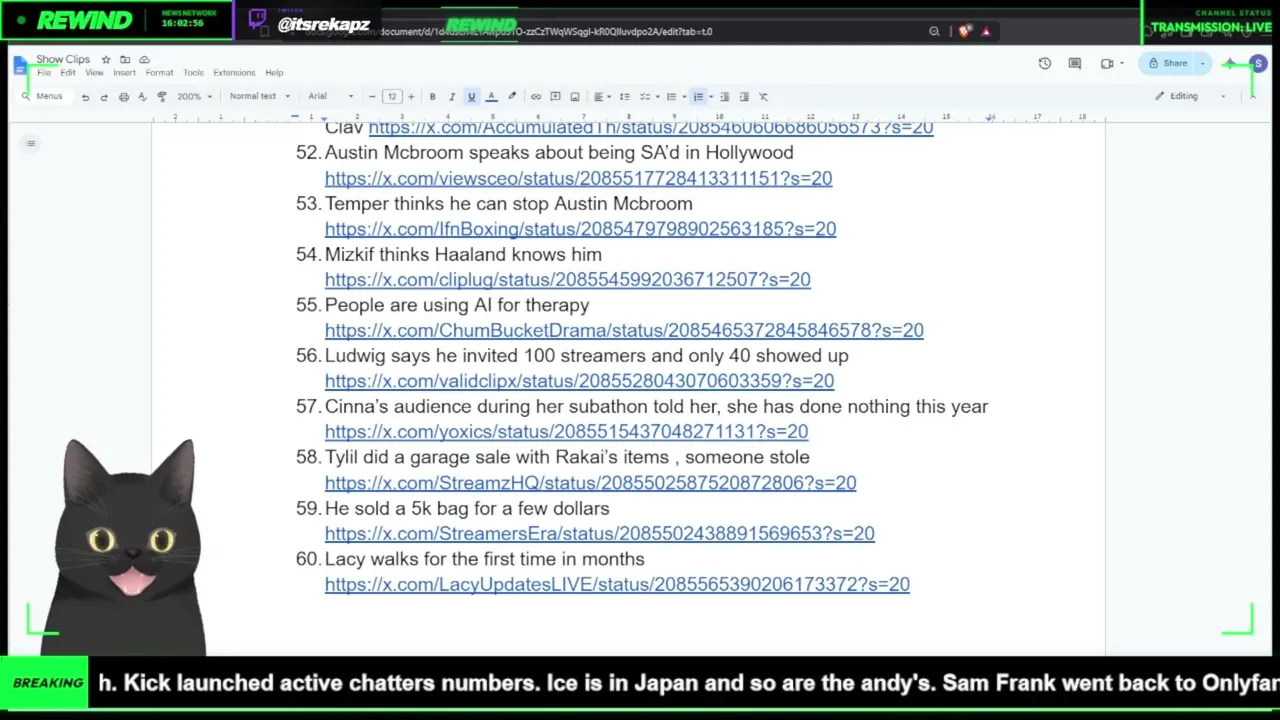
Task: Open the text color picker
Action: [491, 97]
